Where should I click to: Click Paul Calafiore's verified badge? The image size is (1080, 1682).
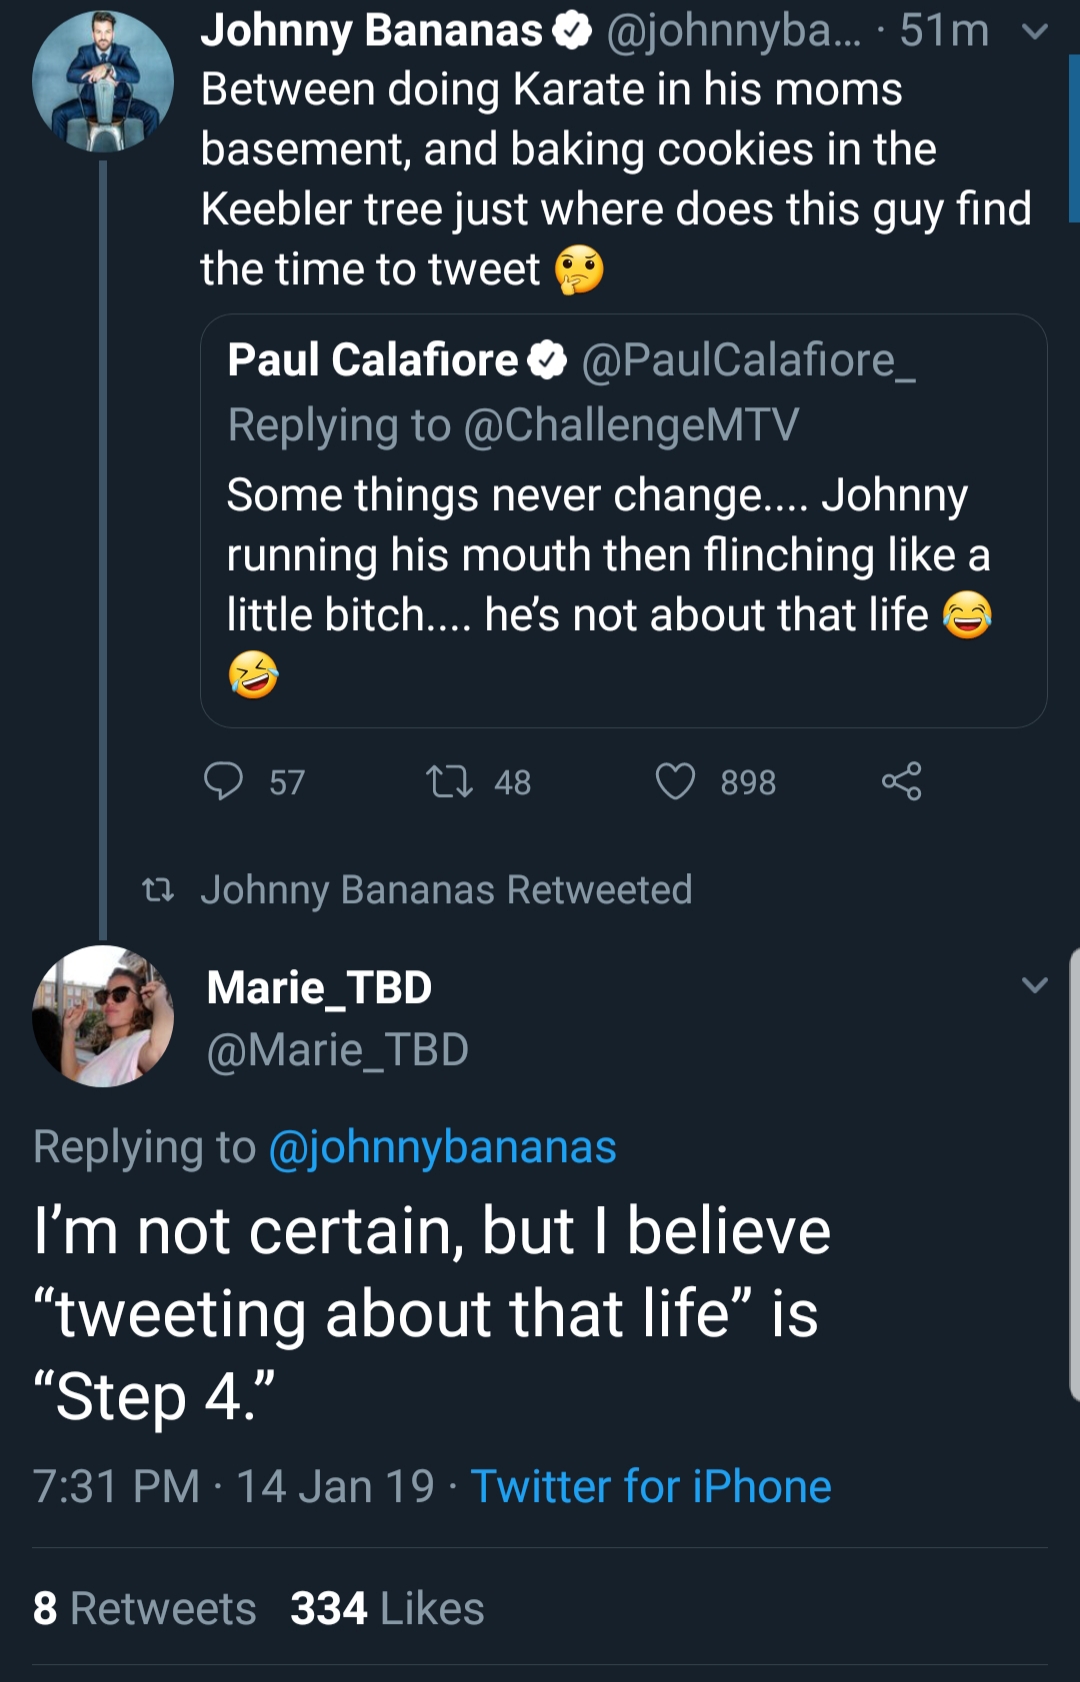547,360
